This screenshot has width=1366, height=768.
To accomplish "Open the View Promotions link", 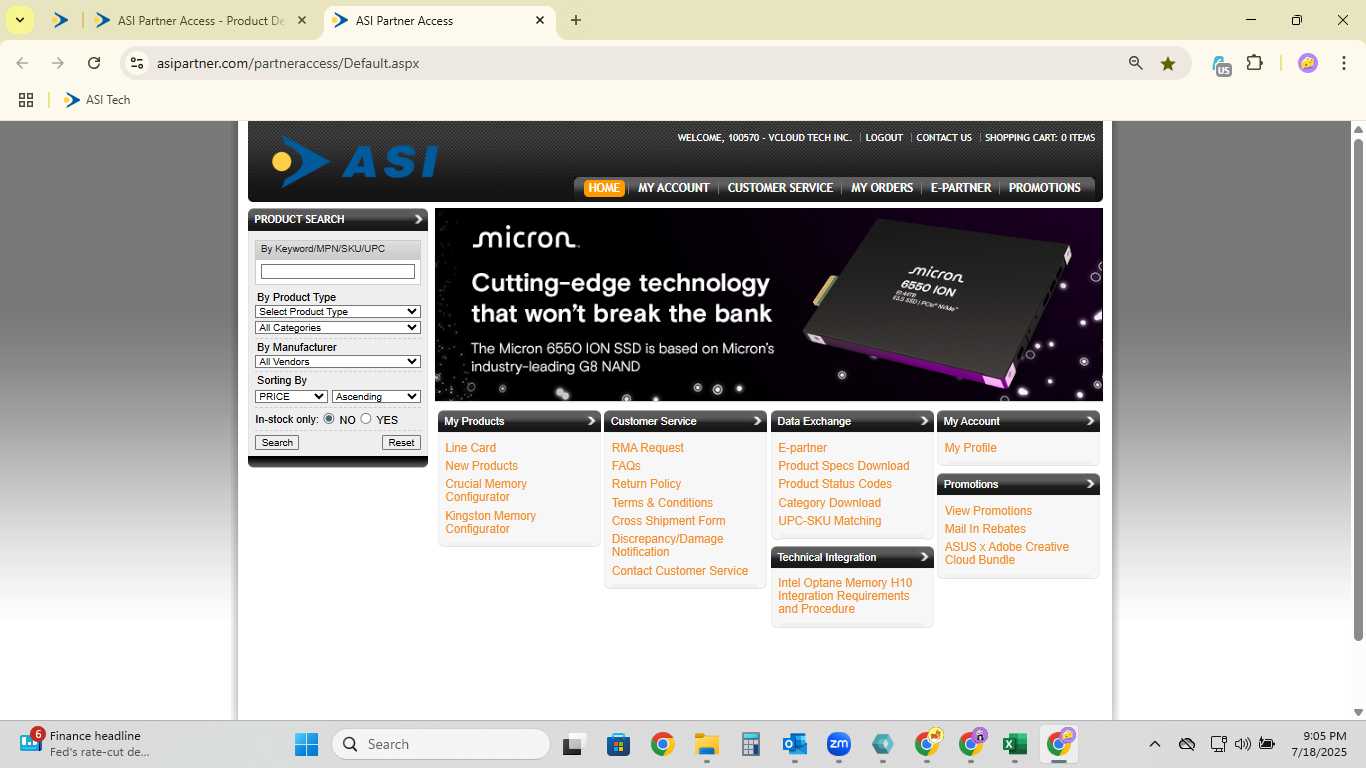I will pyautogui.click(x=988, y=511).
